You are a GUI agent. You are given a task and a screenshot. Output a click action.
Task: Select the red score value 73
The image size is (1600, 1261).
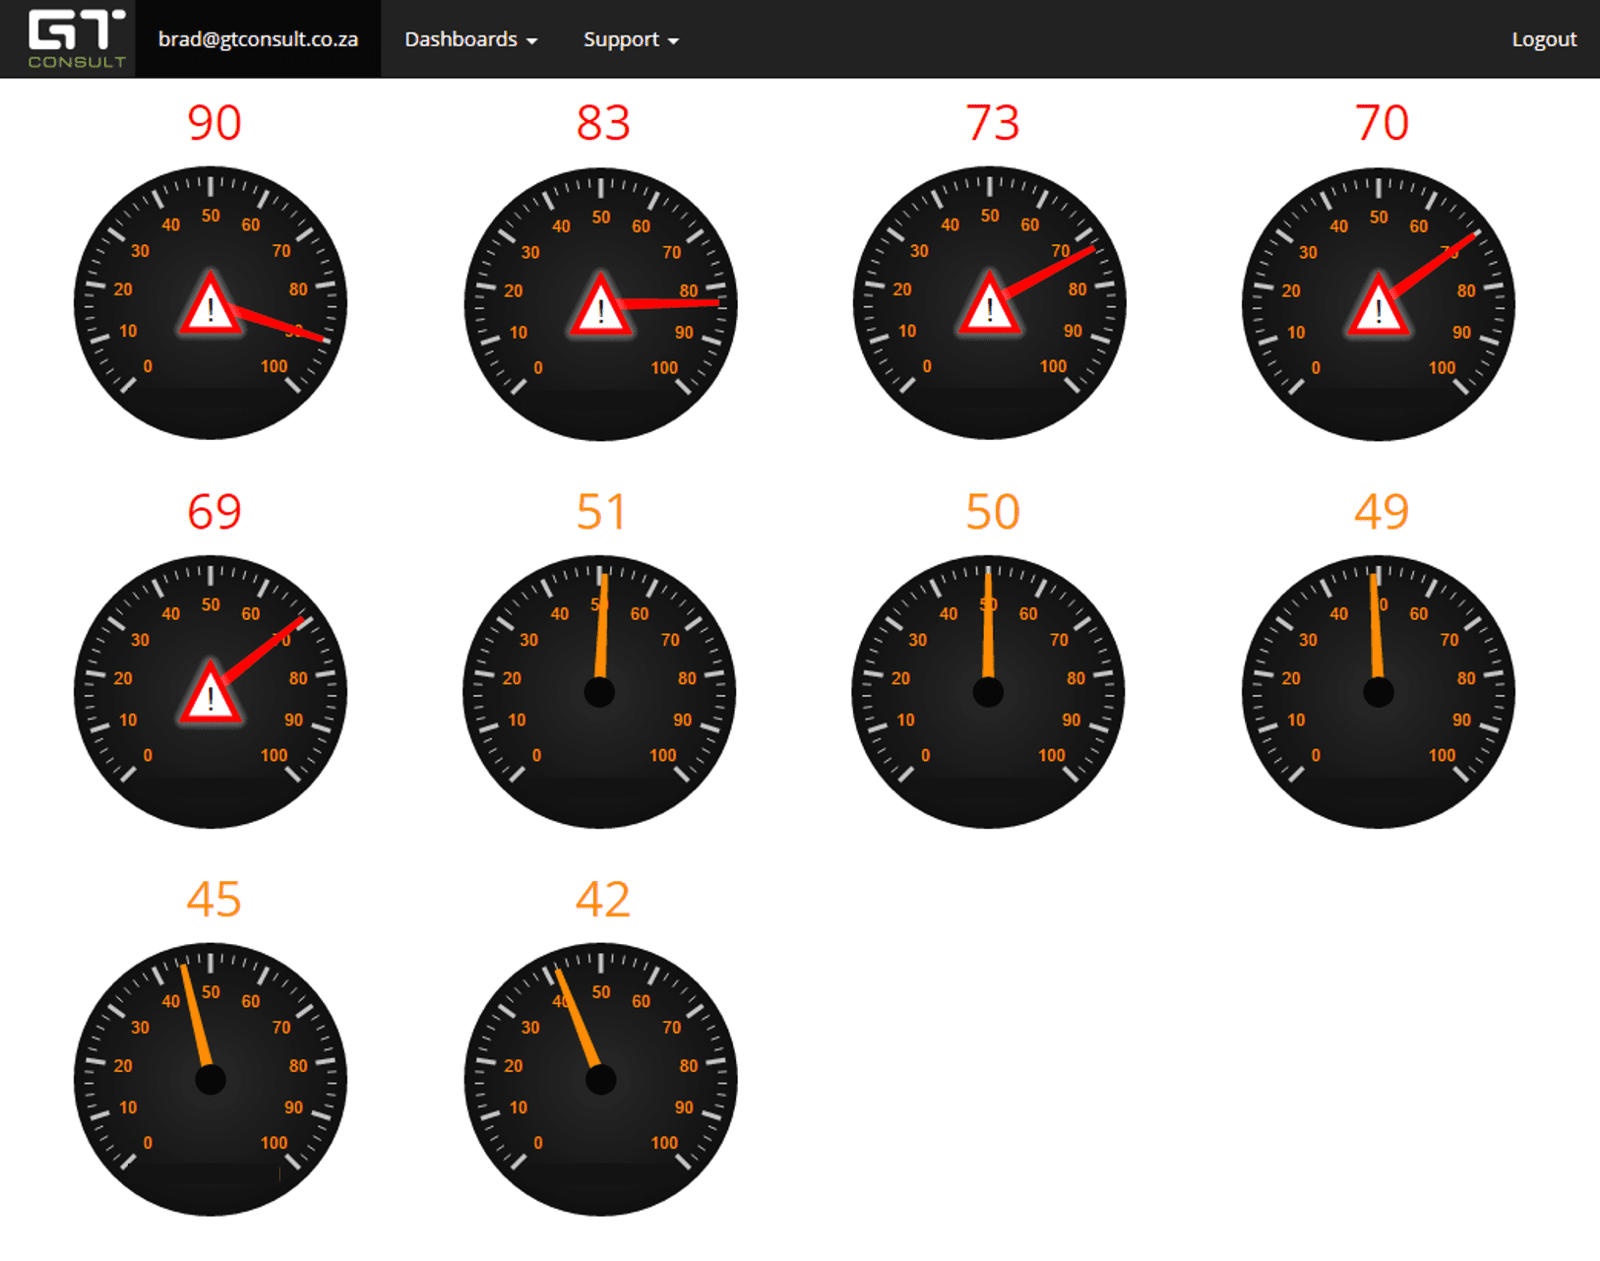[993, 123]
